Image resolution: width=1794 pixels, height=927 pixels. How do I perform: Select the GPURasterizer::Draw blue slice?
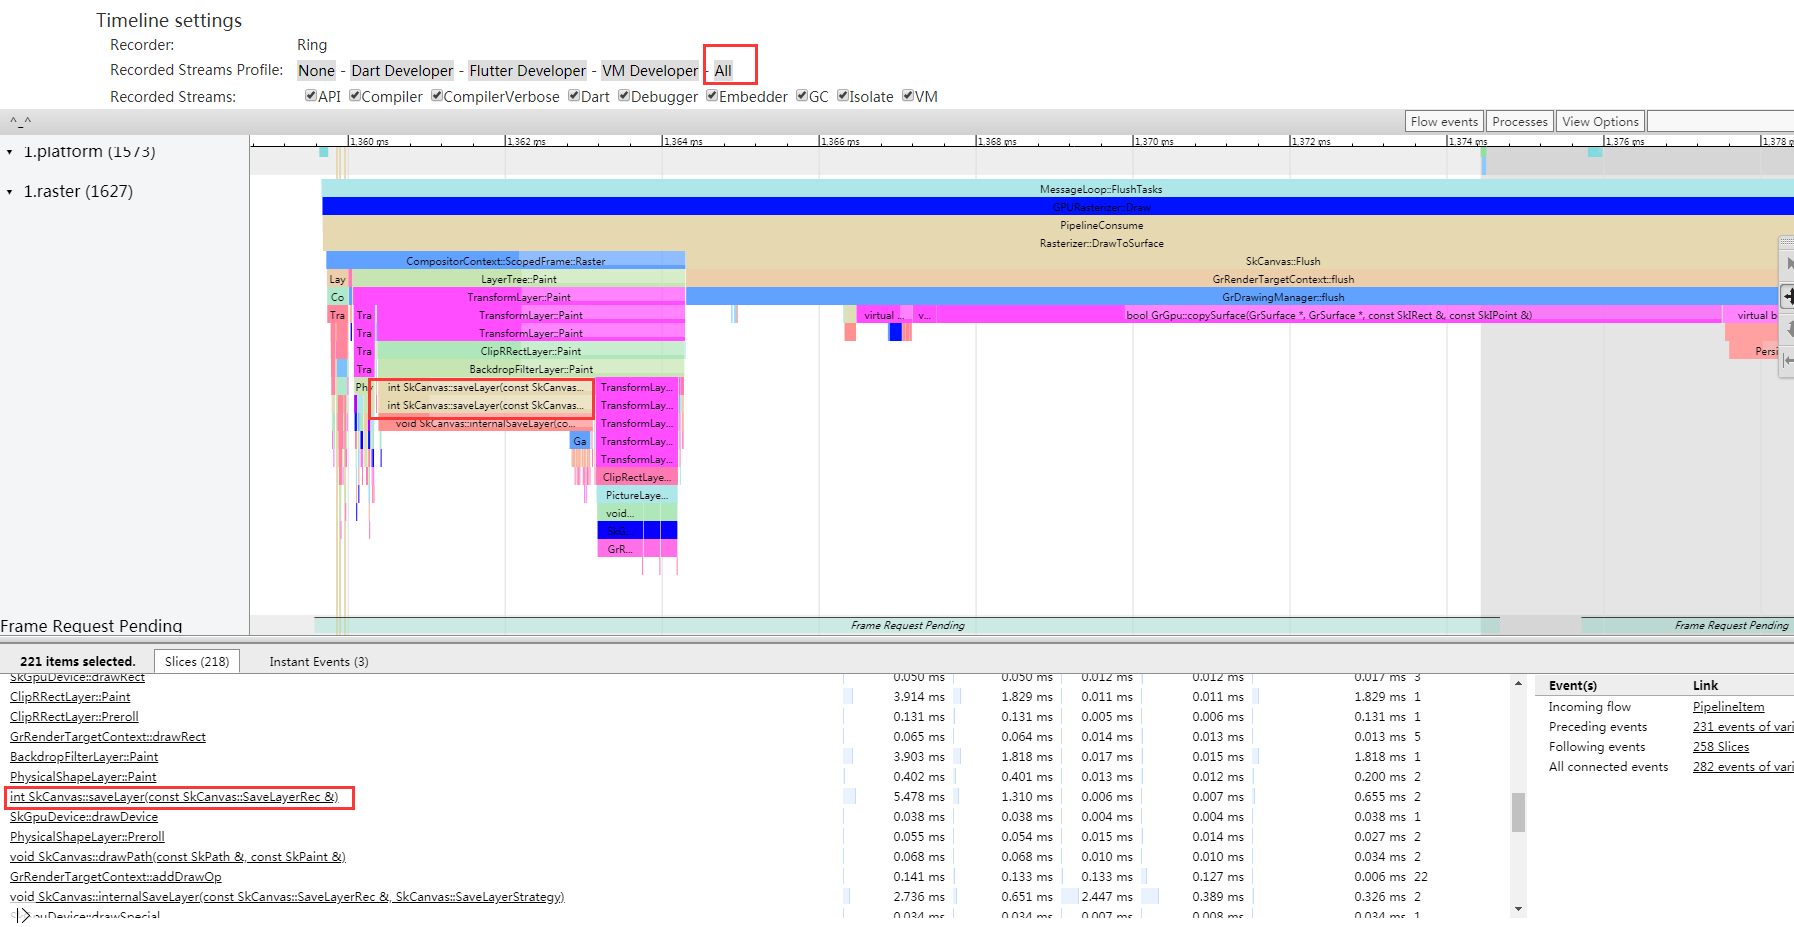click(1057, 207)
